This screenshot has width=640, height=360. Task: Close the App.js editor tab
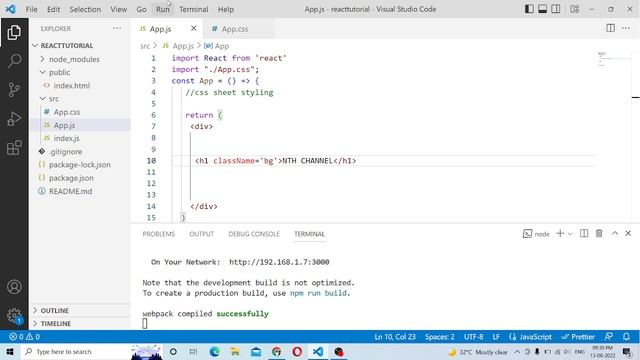193,28
